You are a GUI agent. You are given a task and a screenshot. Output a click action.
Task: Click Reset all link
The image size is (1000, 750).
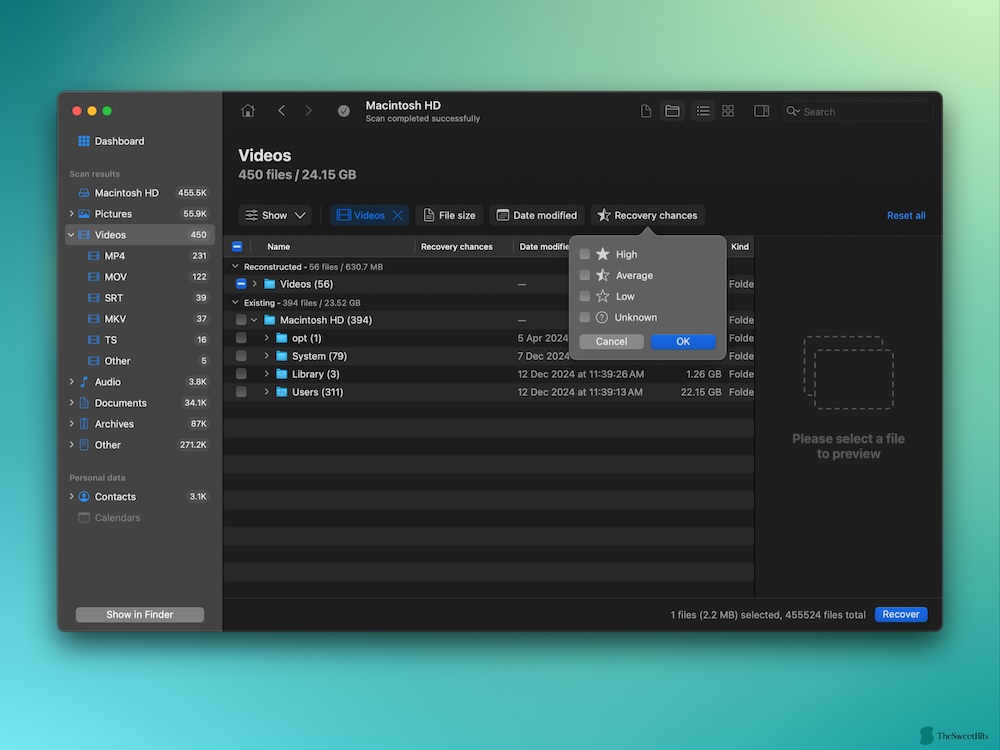(x=906, y=215)
